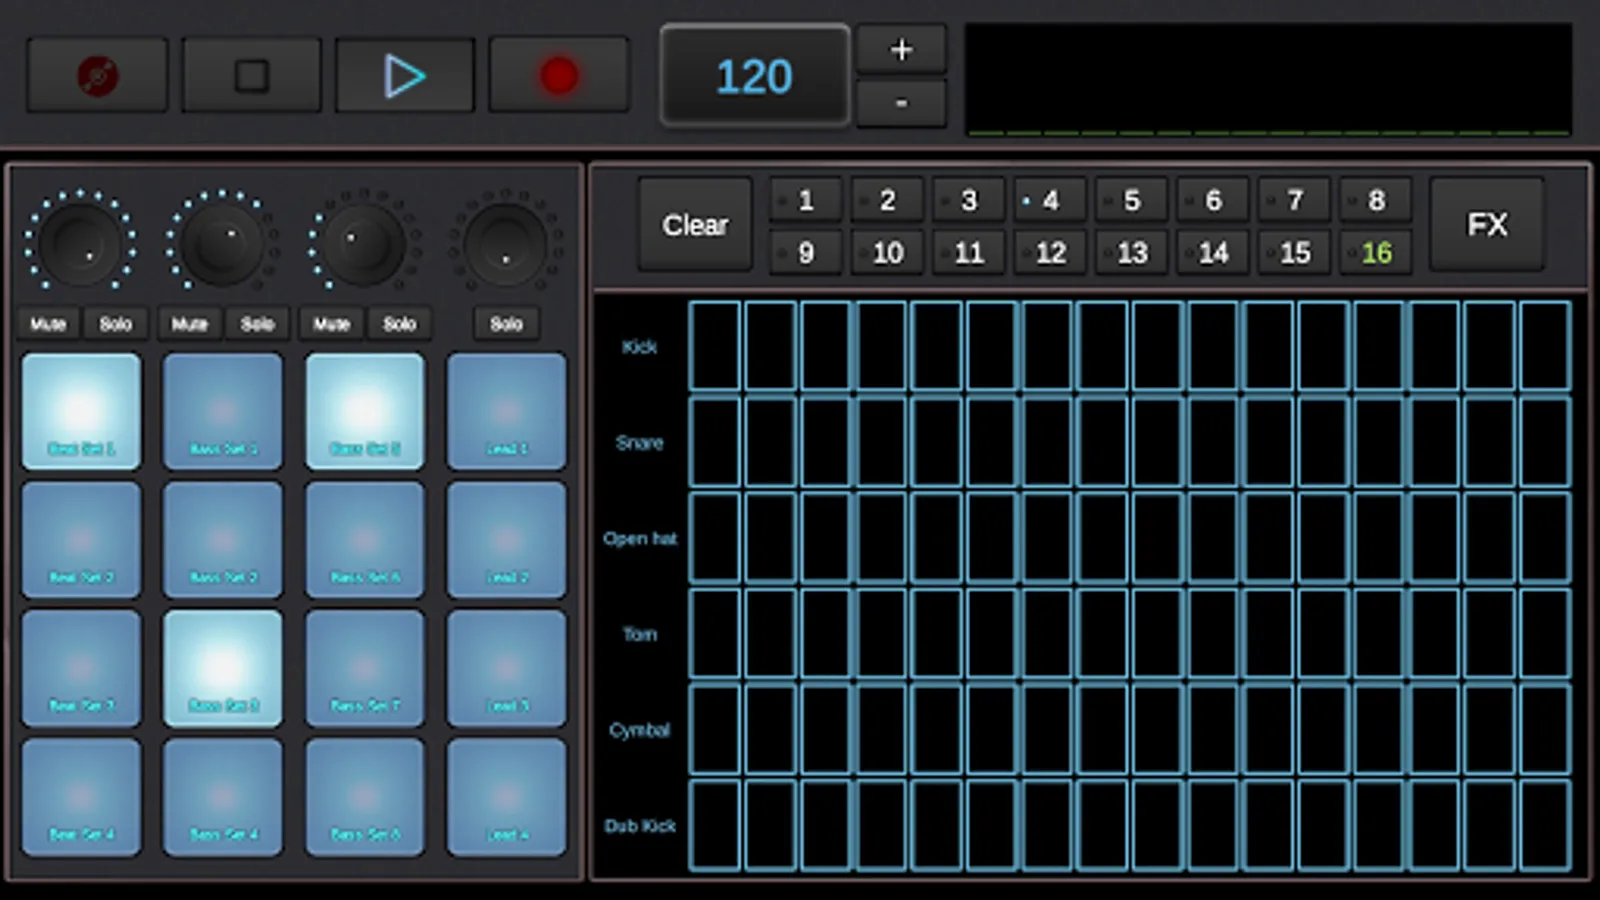Enable the first step in the Kick row
This screenshot has height=900, width=1600.
pyautogui.click(x=715, y=346)
